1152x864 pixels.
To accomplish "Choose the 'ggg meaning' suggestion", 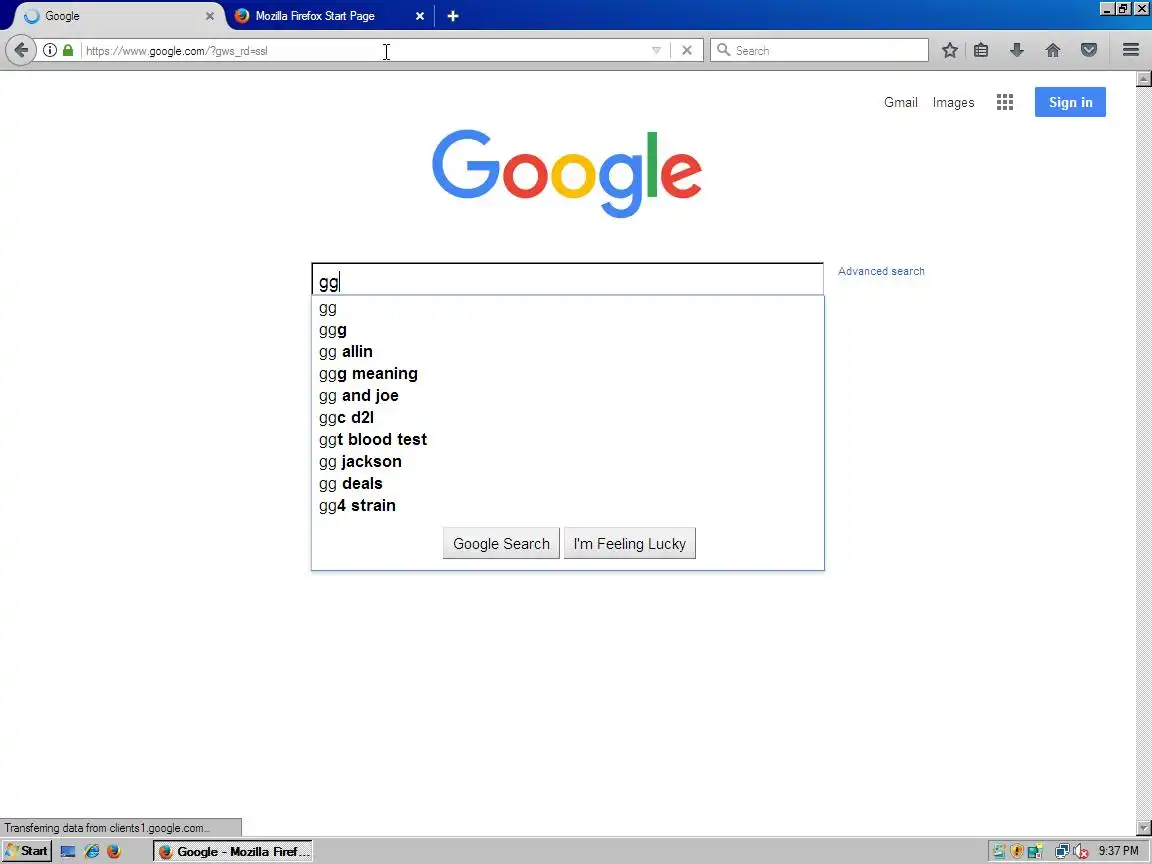I will [567, 374].
